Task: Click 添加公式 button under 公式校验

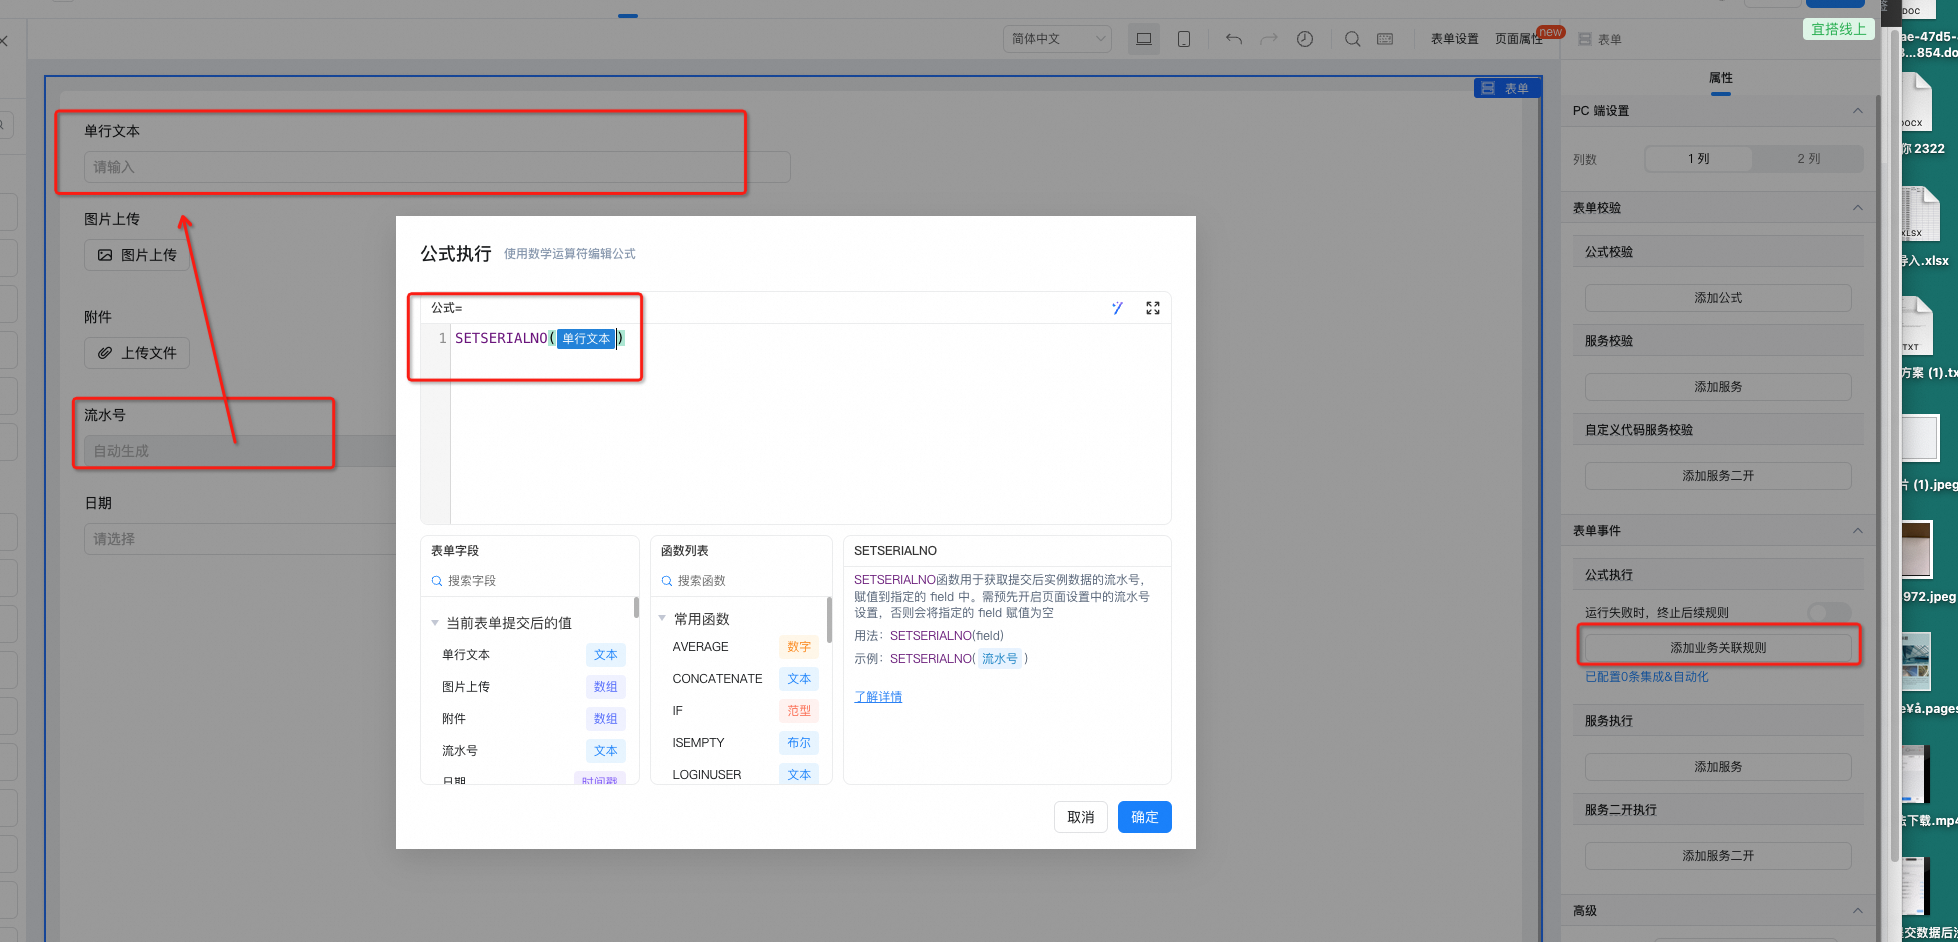Action: (1718, 298)
